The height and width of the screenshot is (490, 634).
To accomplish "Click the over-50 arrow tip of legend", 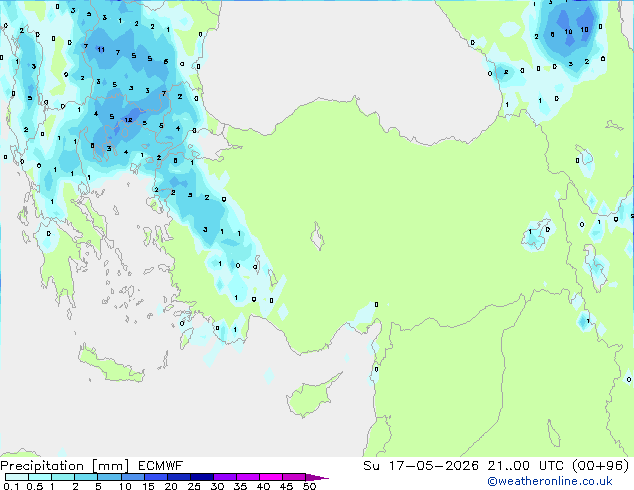I will [317, 477].
